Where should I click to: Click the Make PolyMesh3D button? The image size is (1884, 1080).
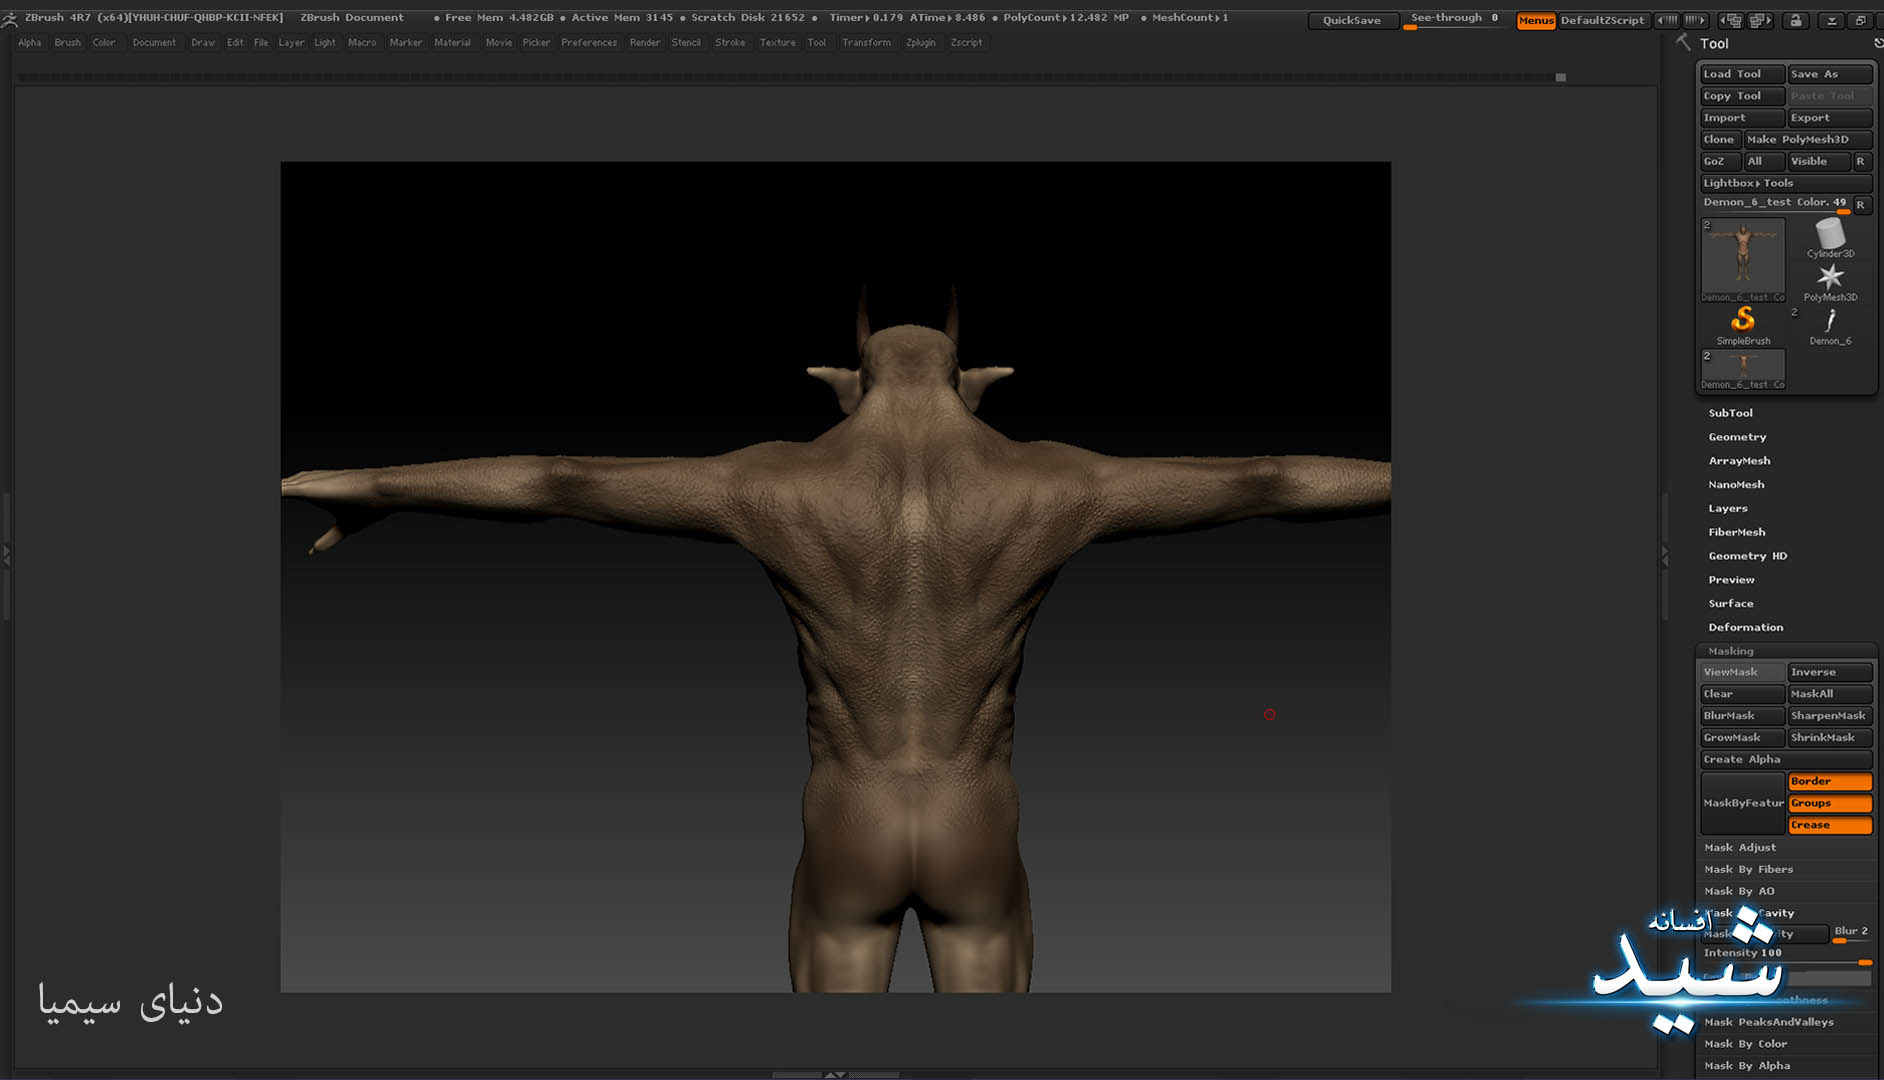coord(1807,139)
